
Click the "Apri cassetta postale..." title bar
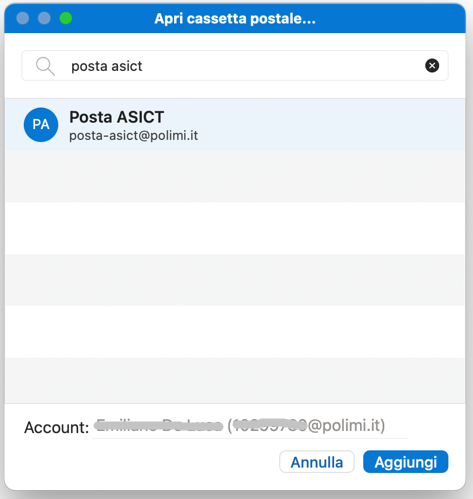[x=235, y=18]
